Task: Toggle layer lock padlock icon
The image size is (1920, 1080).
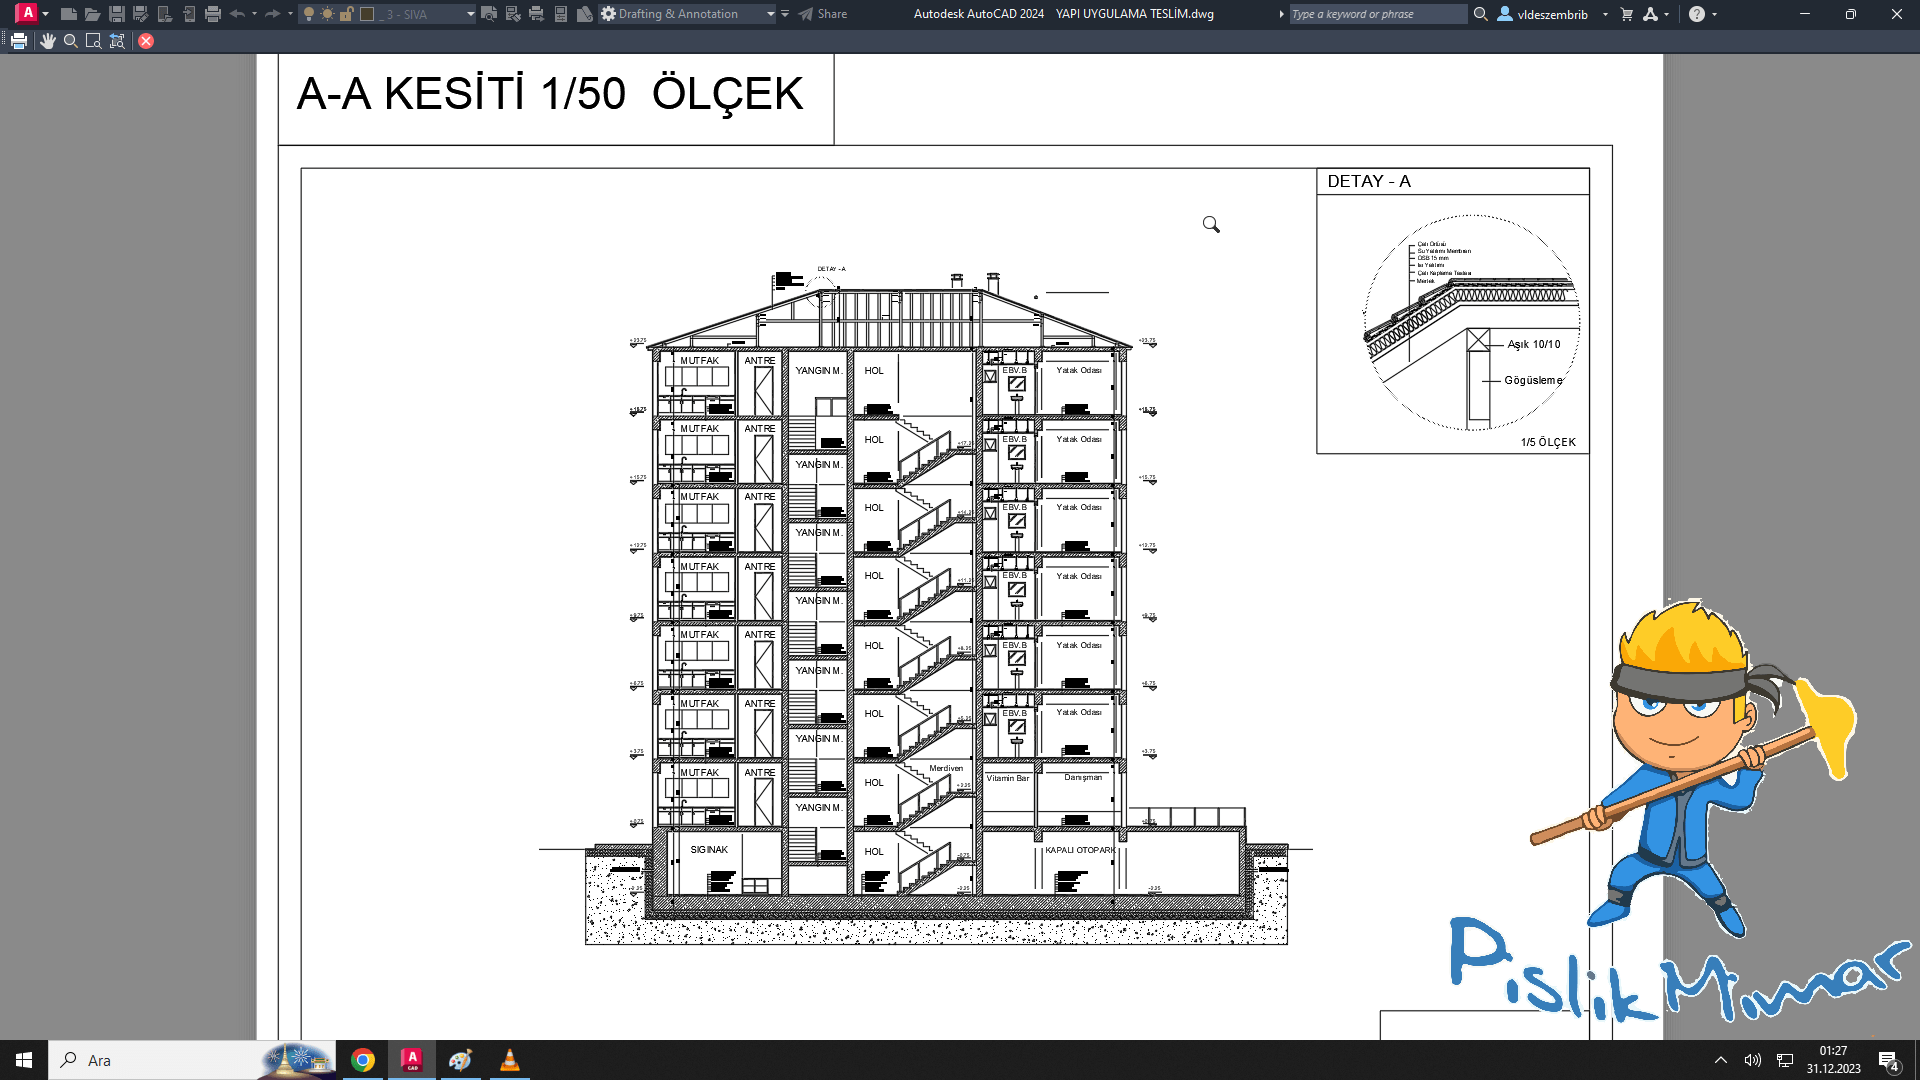Action: tap(346, 14)
